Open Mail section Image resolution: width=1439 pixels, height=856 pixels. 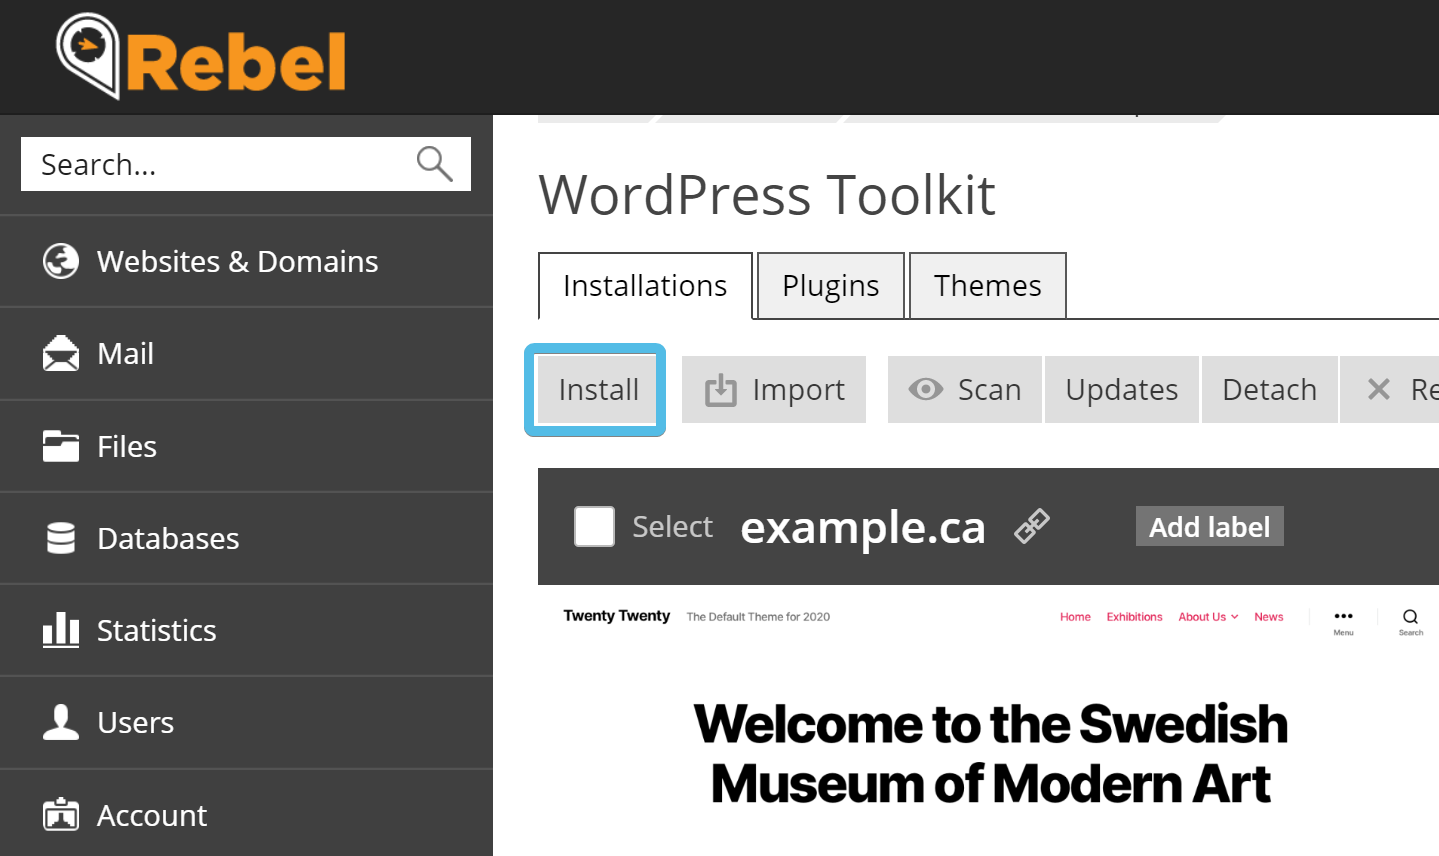[246, 354]
